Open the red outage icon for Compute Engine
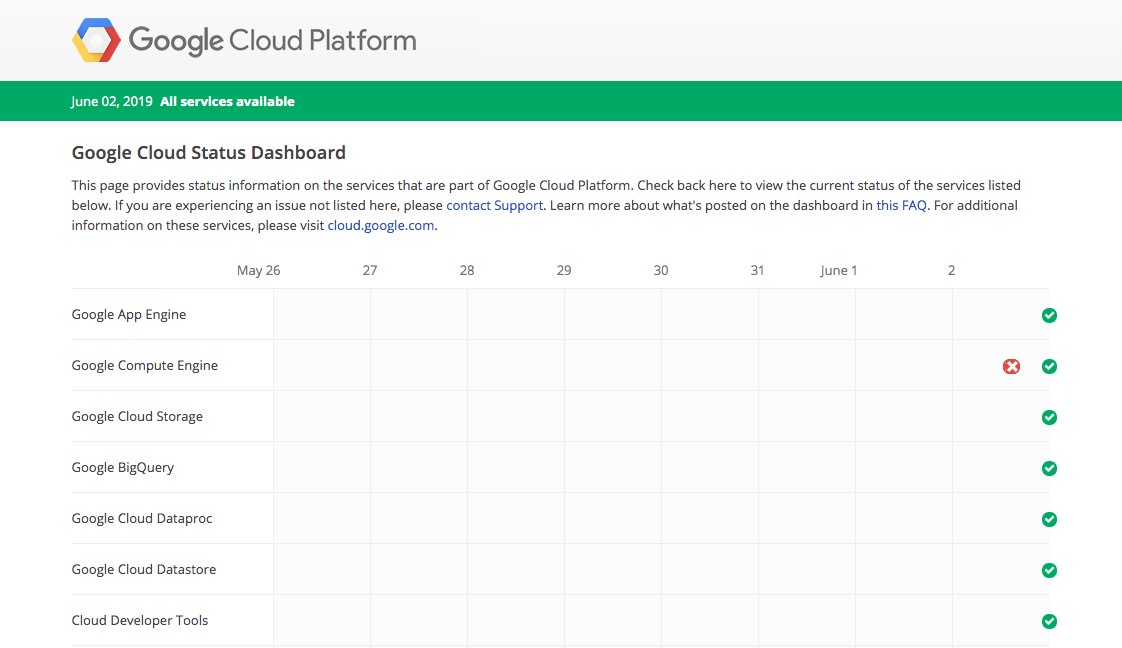 tap(1011, 366)
